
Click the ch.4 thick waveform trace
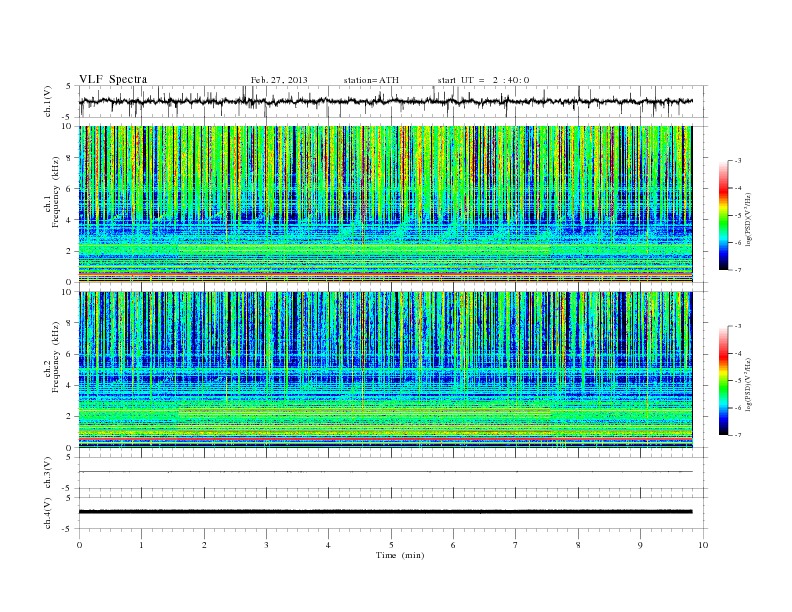point(386,512)
